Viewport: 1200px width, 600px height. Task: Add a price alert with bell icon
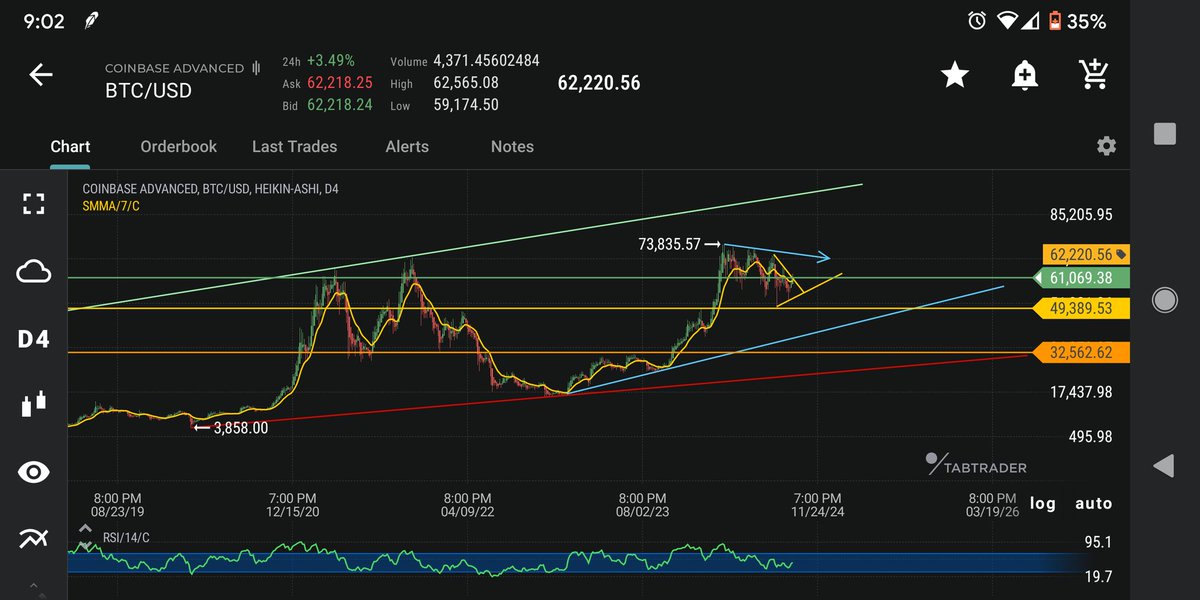[x=1024, y=75]
